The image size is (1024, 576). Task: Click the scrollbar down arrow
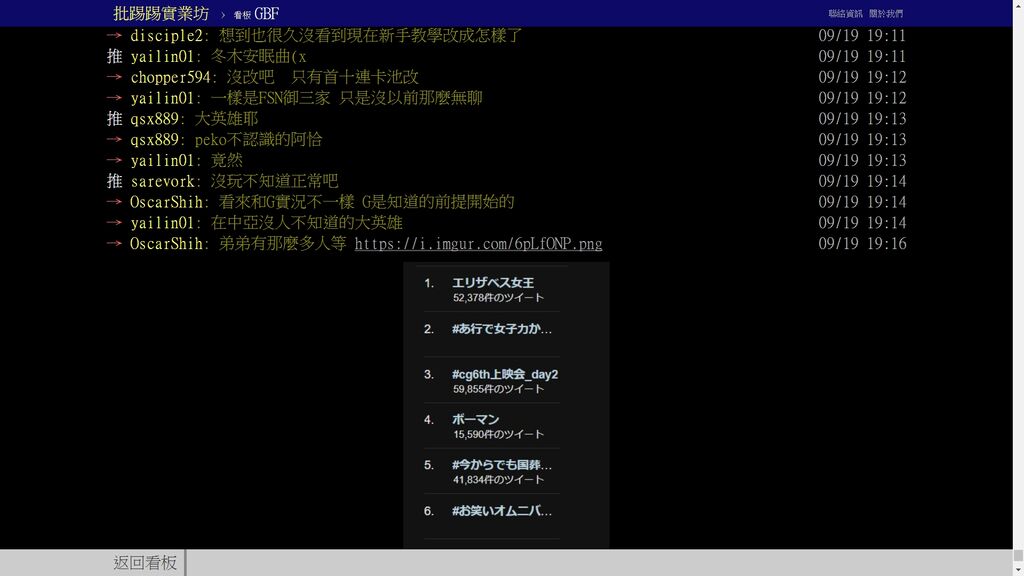coord(1018,570)
